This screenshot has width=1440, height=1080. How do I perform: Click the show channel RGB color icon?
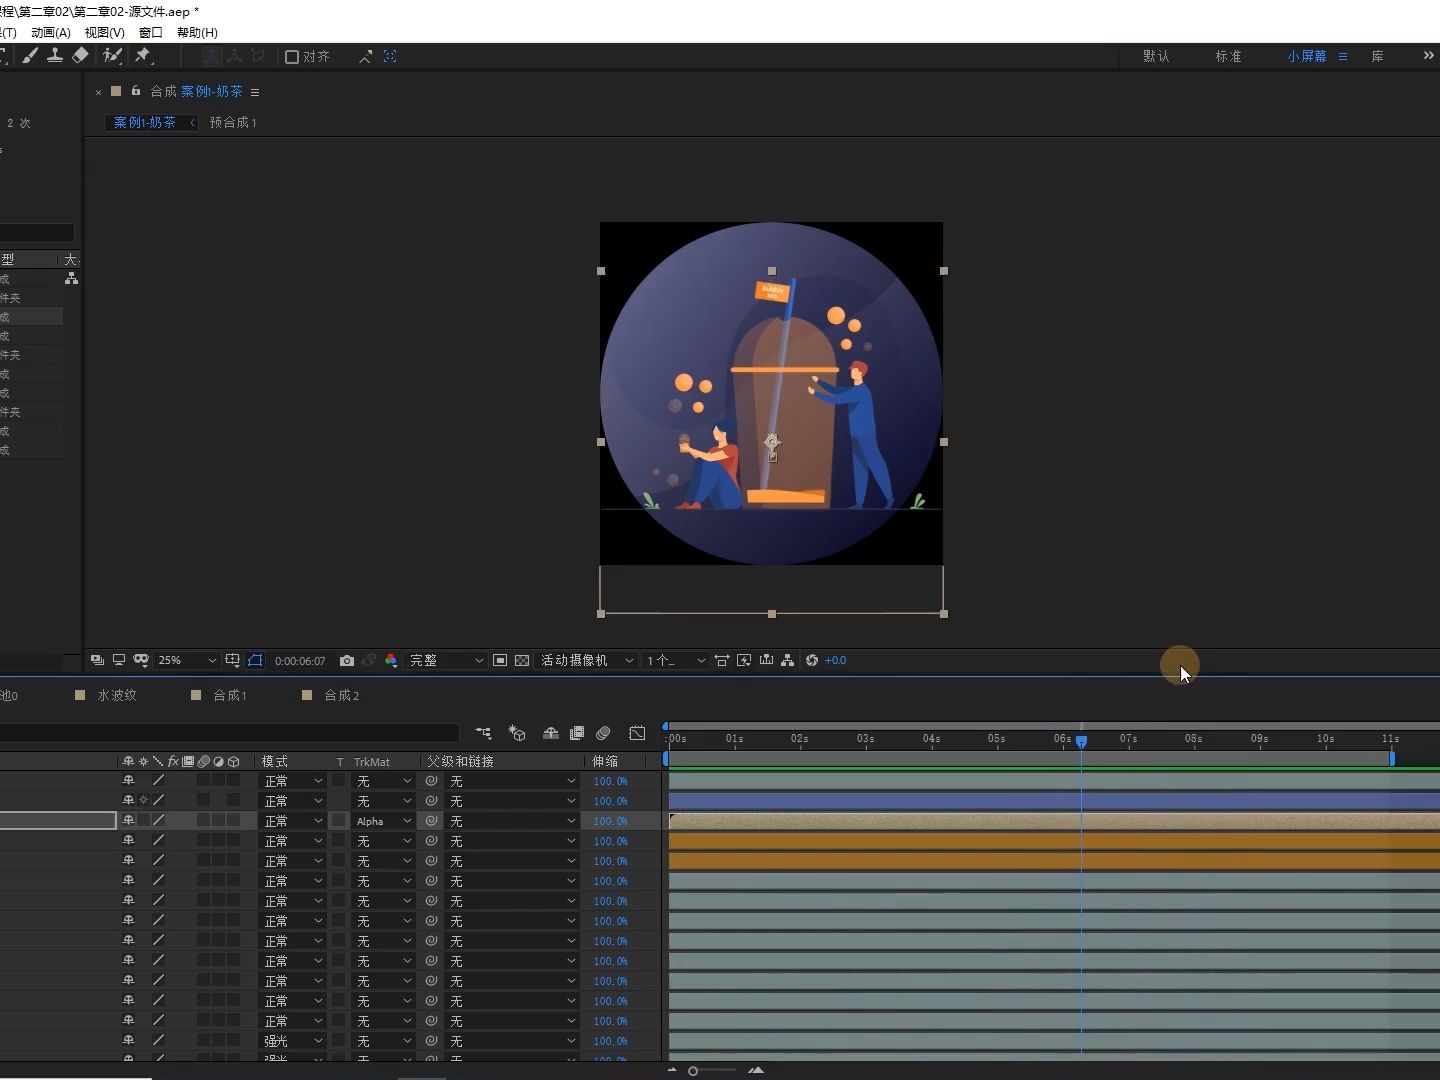(x=391, y=660)
